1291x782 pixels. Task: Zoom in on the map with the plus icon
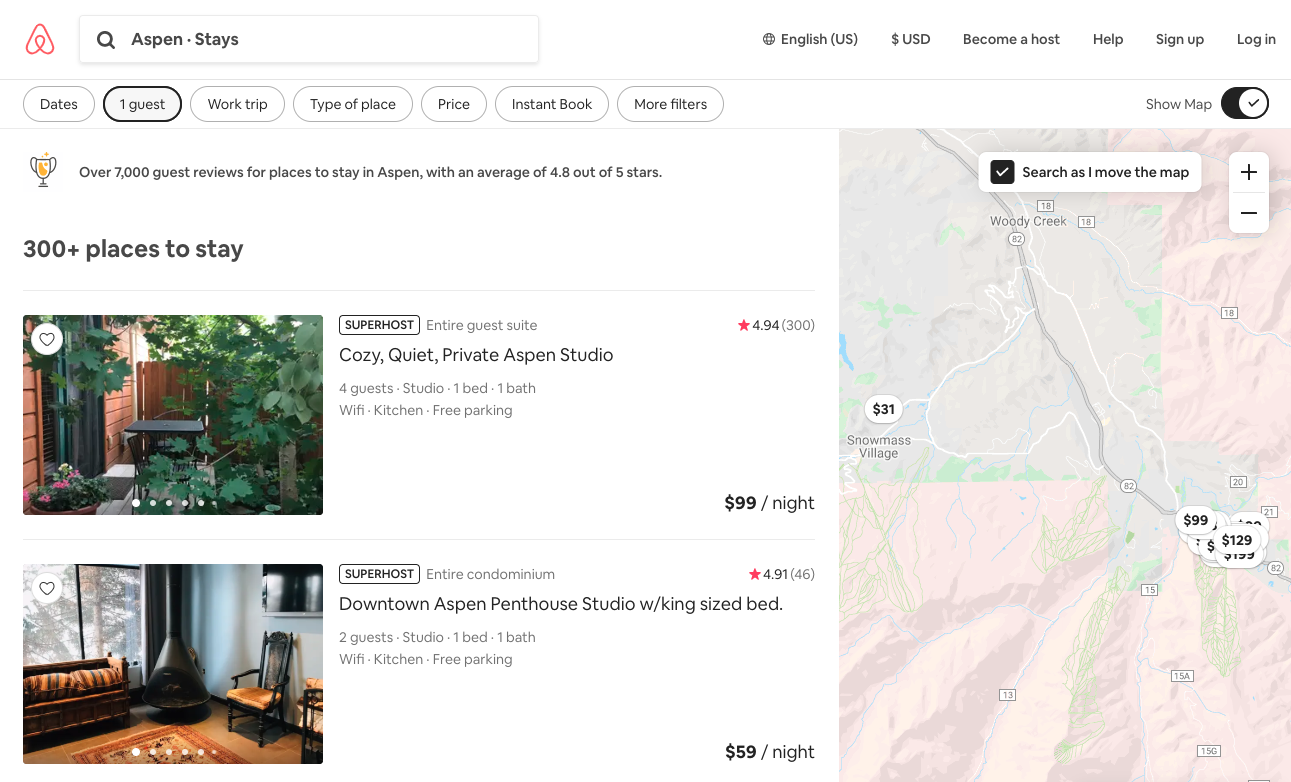1248,172
